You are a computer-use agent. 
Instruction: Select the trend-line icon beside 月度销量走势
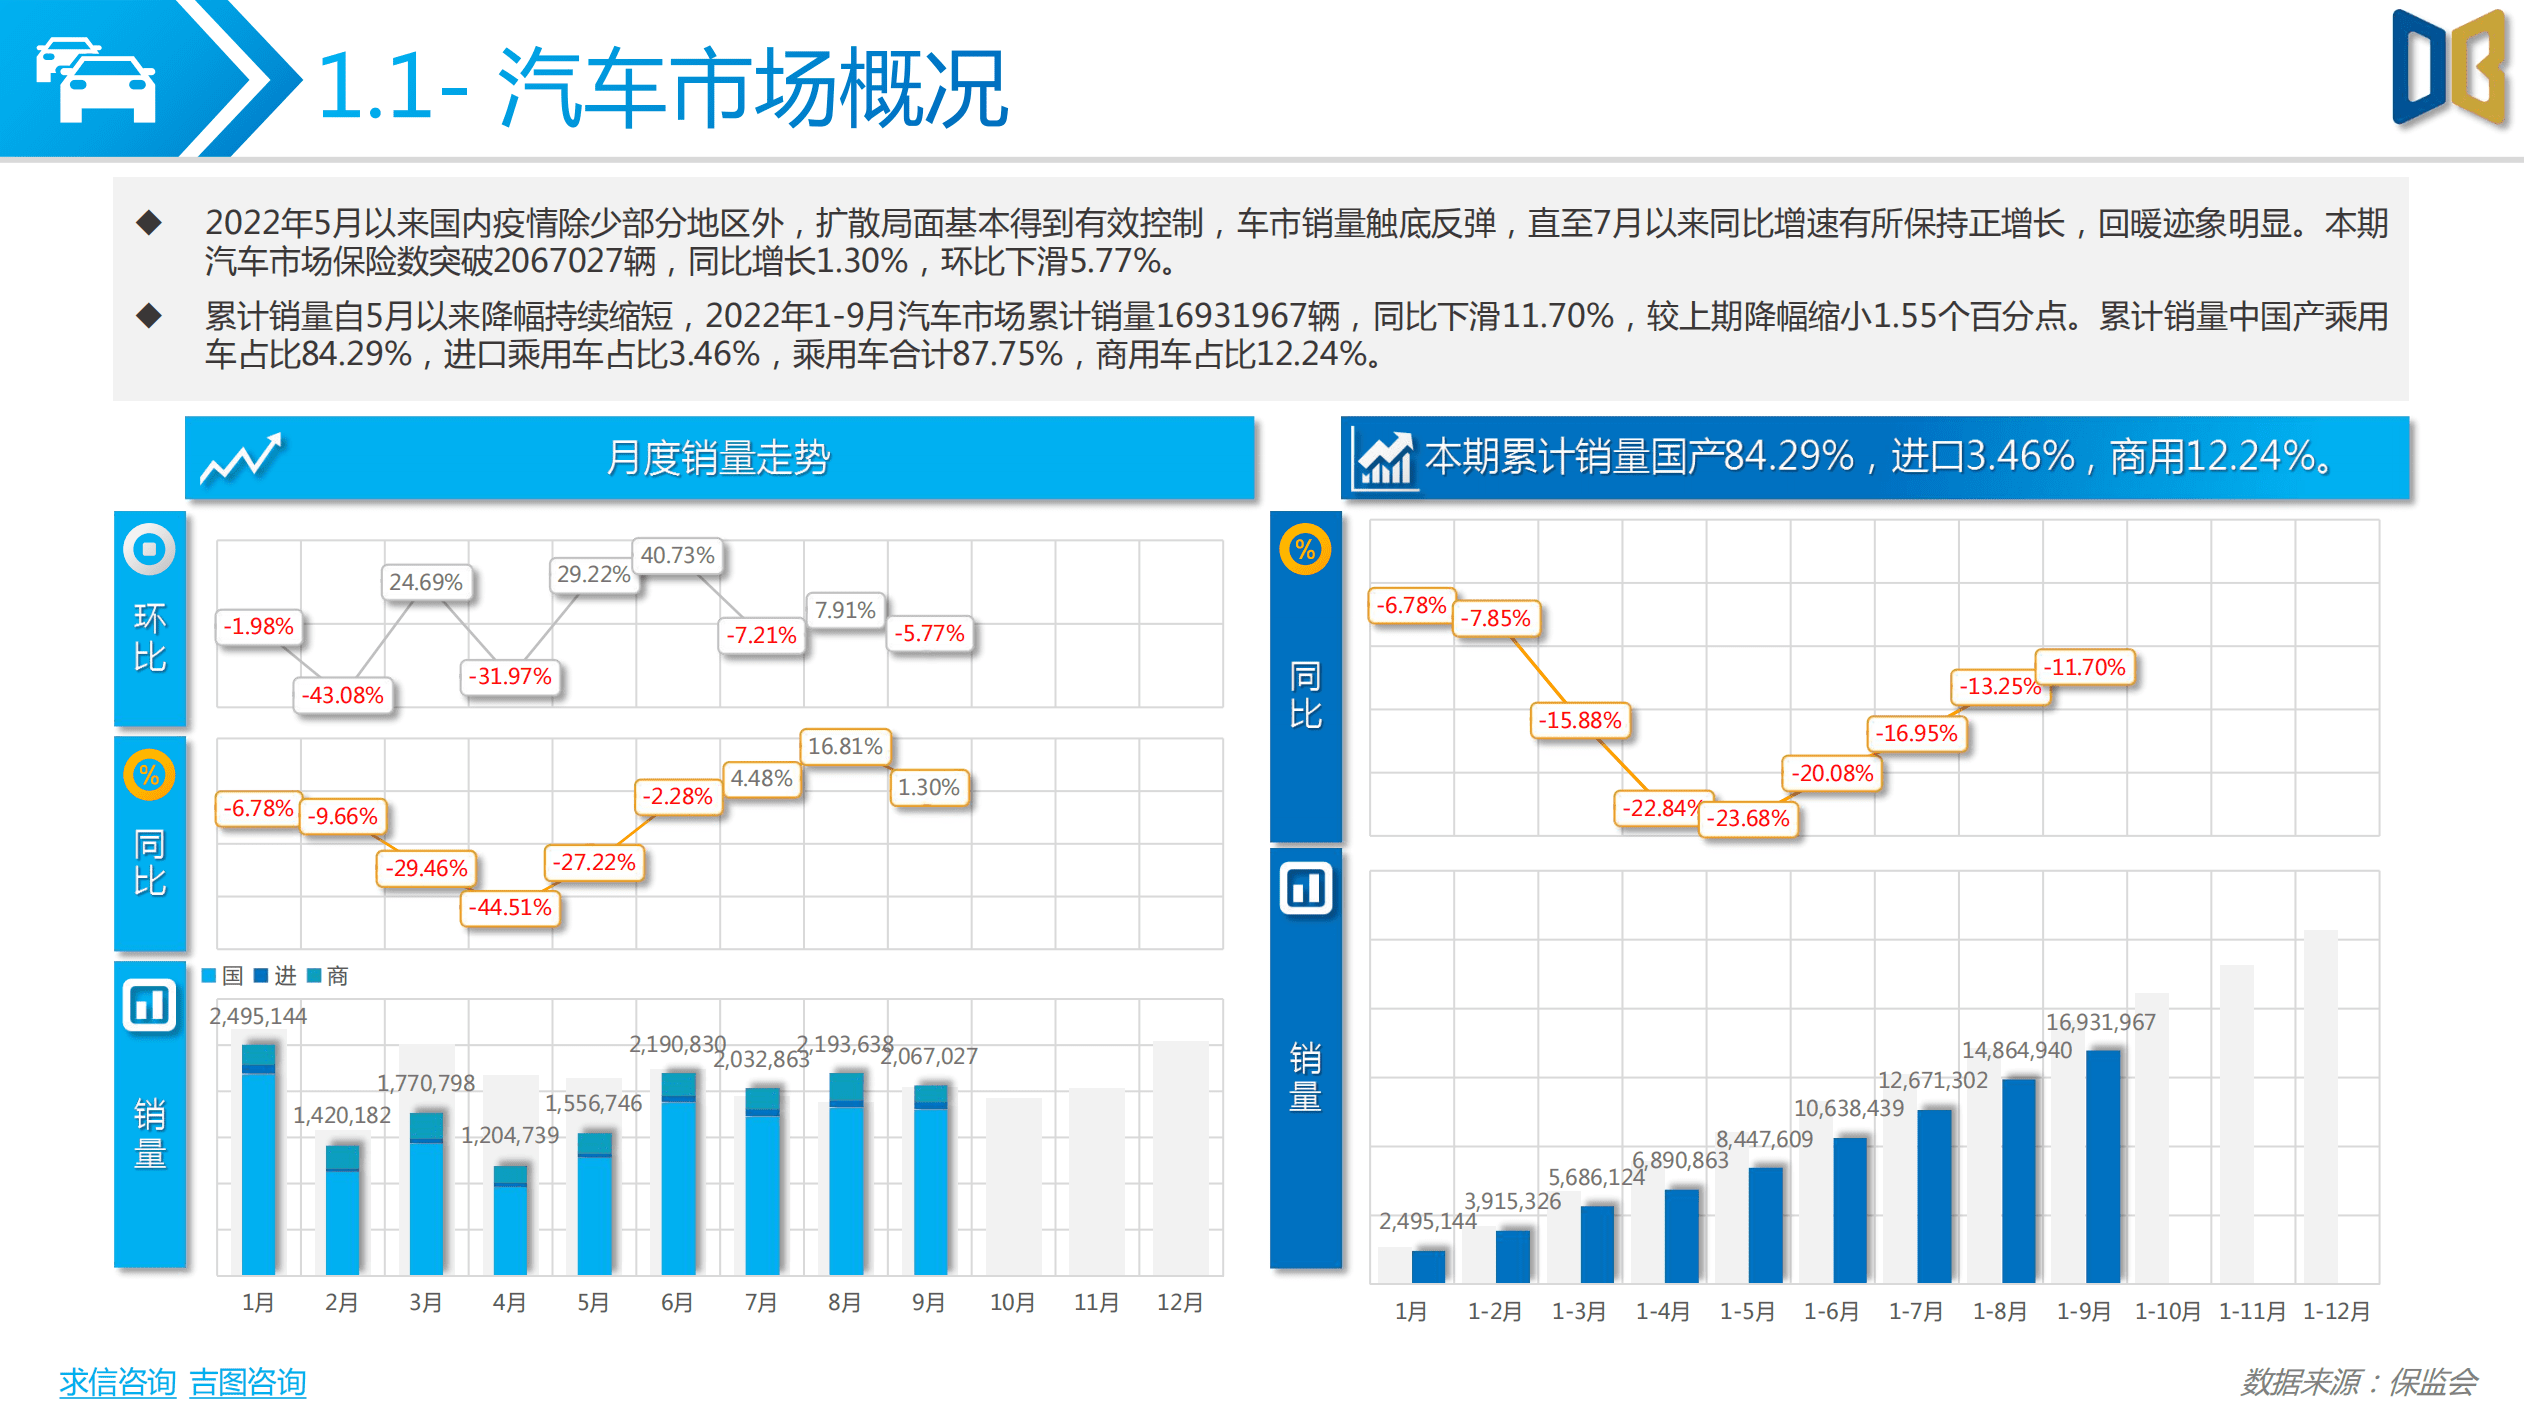(243, 457)
